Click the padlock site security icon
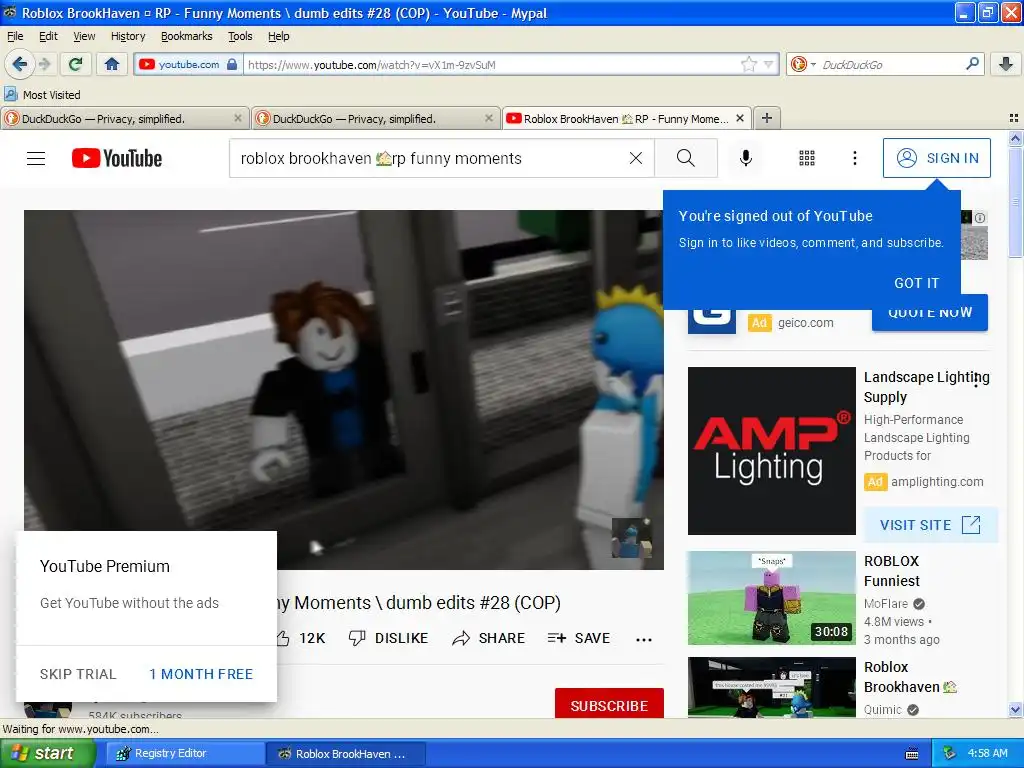This screenshot has width=1024, height=768. pyautogui.click(x=232, y=65)
